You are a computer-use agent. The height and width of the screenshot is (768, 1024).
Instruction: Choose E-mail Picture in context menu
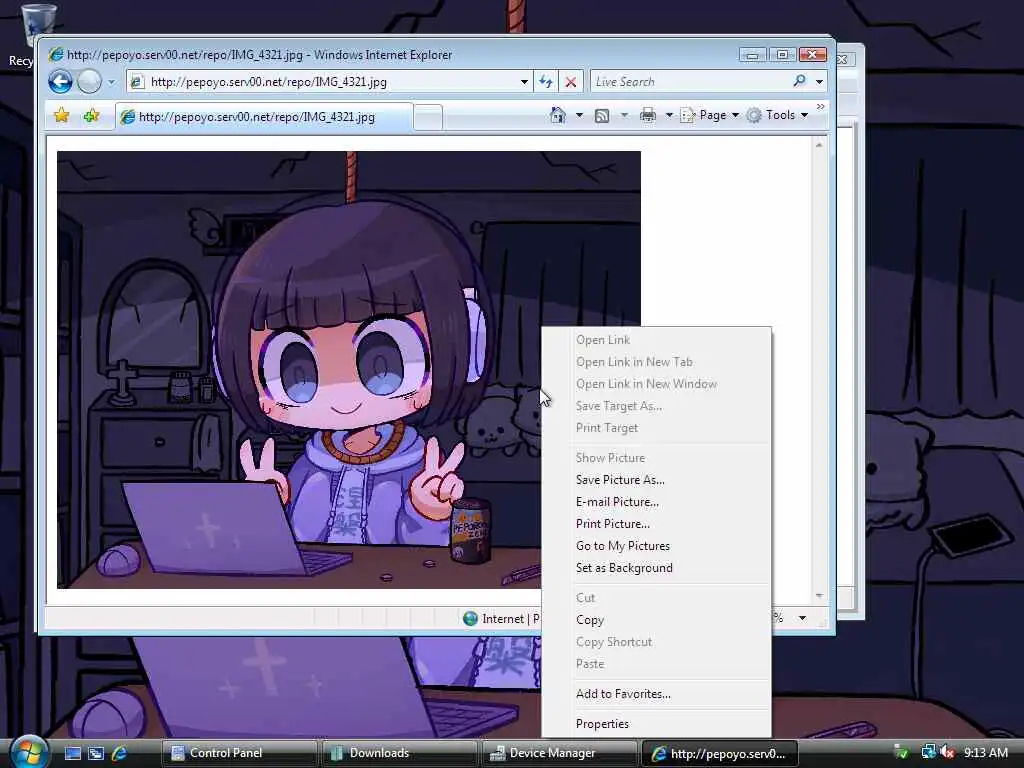617,502
